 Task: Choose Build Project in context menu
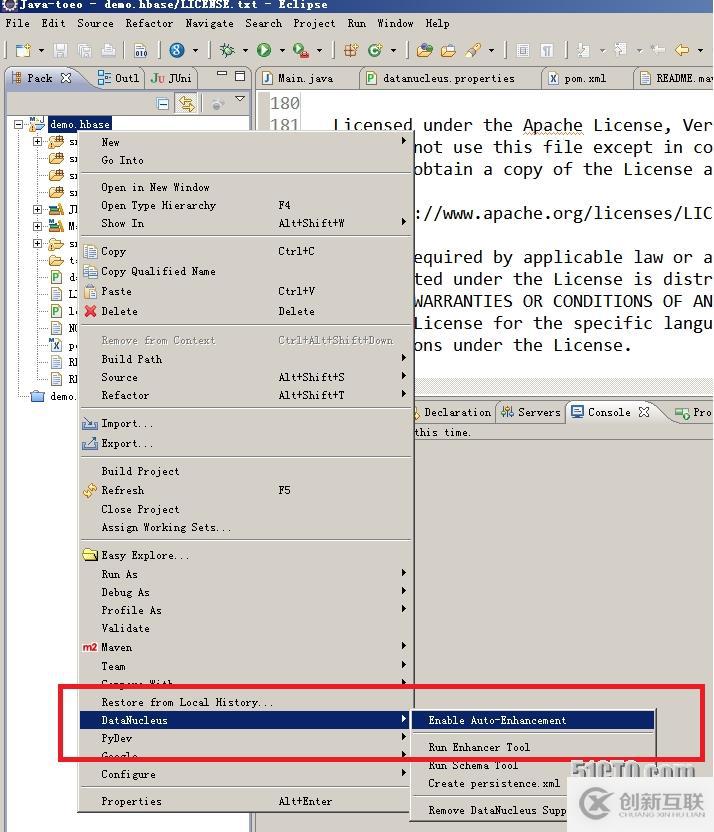(244, 471)
